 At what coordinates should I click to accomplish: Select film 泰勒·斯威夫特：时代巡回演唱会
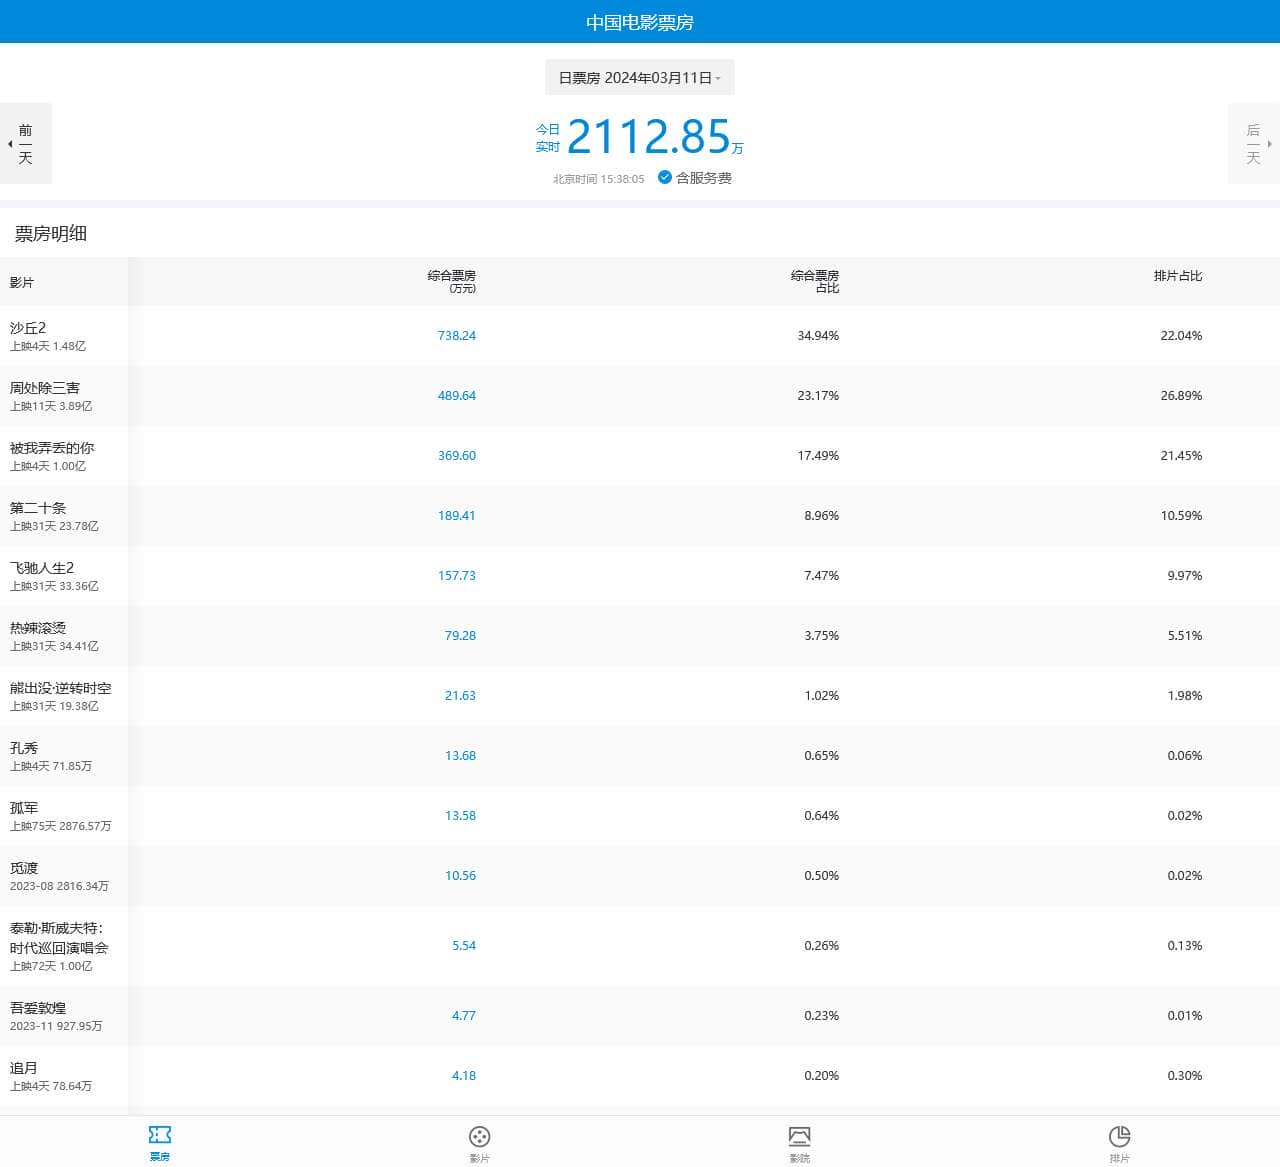[x=59, y=938]
